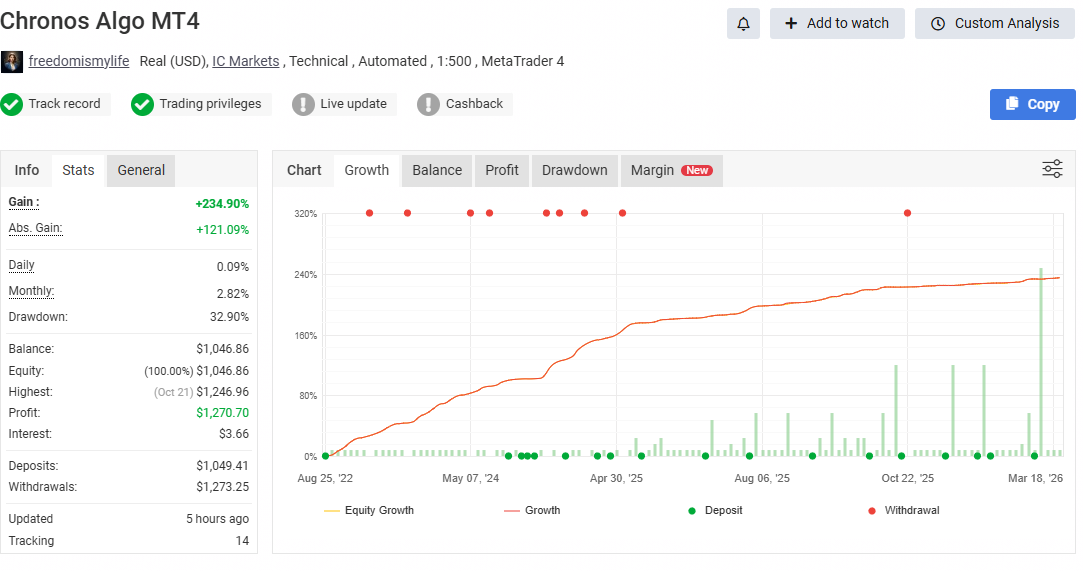
Task: Select the Chart tab
Action: click(x=304, y=170)
